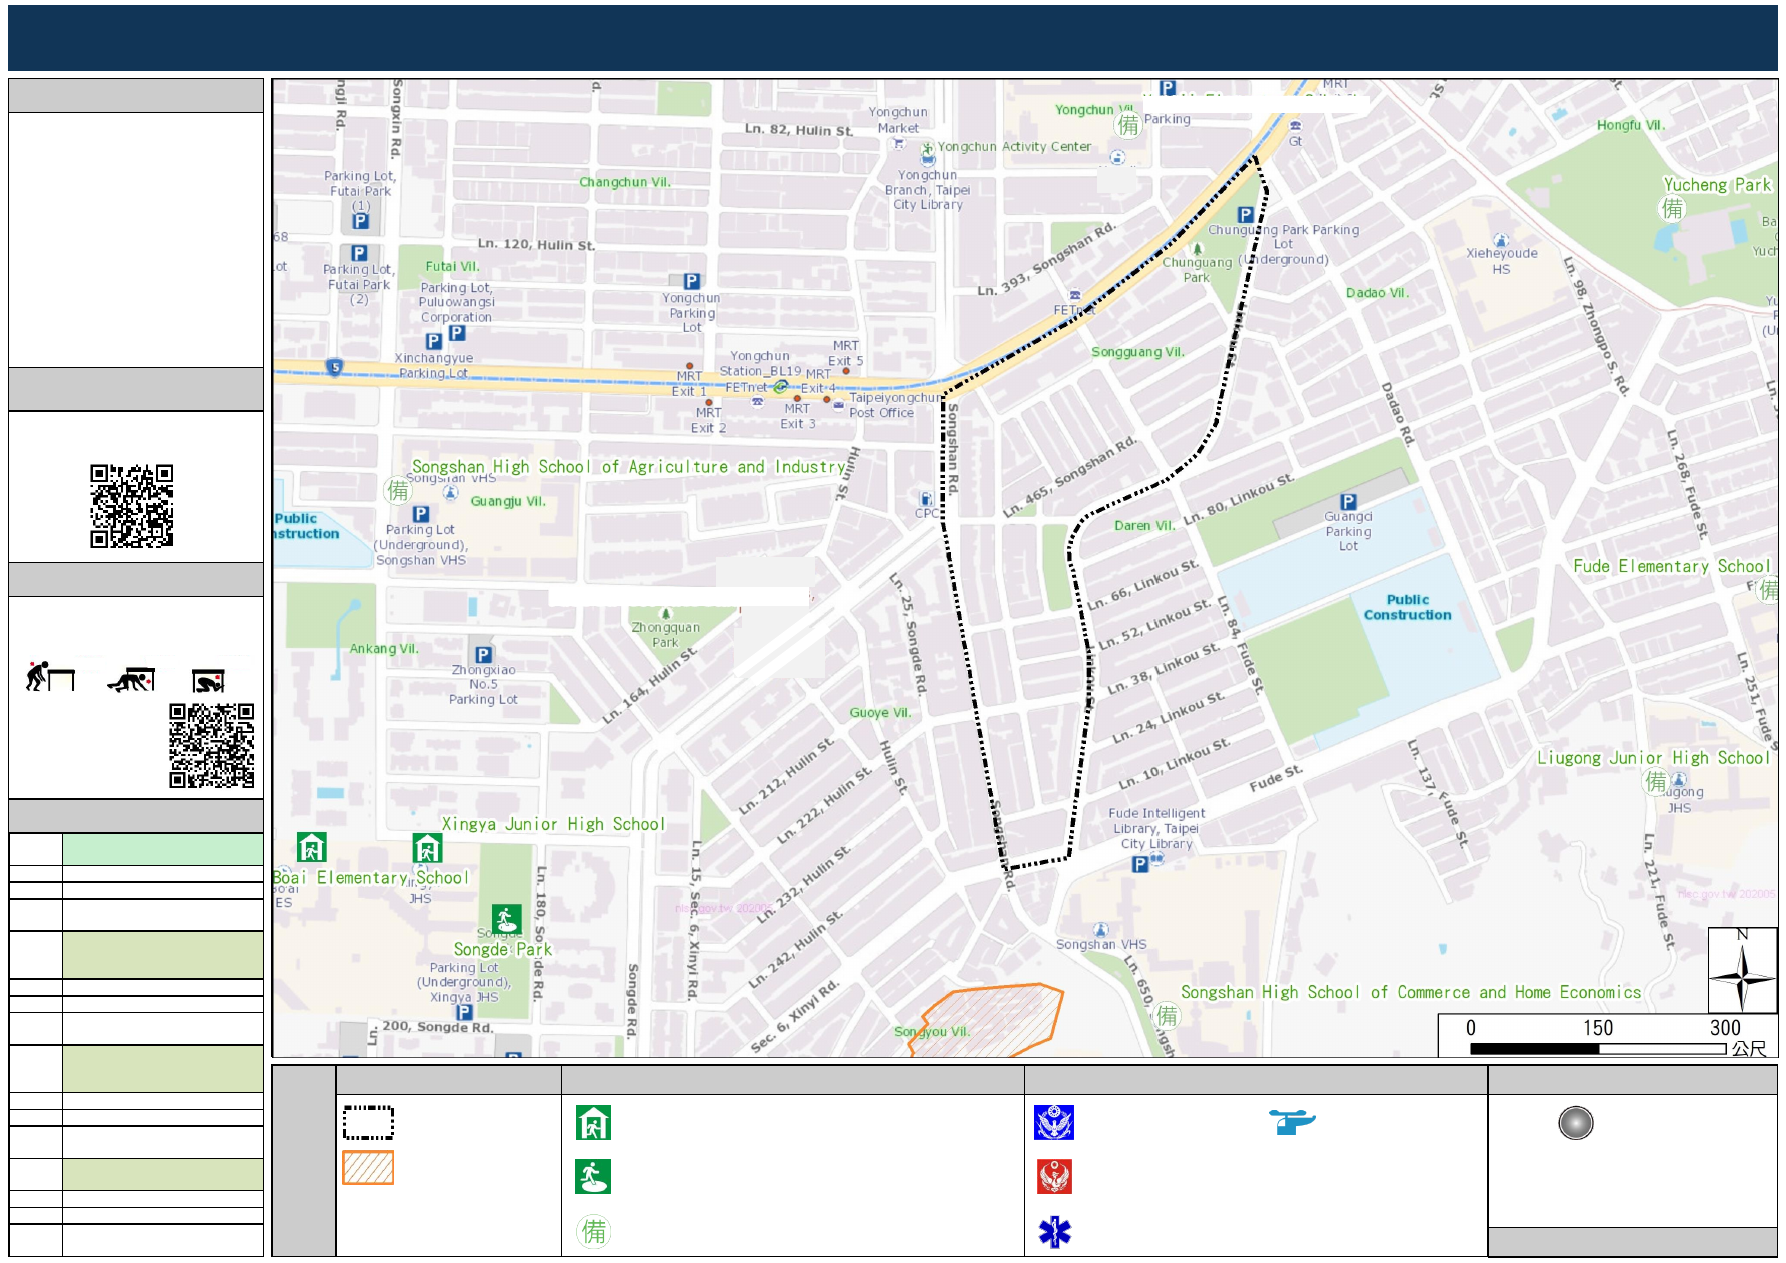1786x1263 pixels.
Task: Click the green shelter icon at Boai Elementary School
Action: 312,847
